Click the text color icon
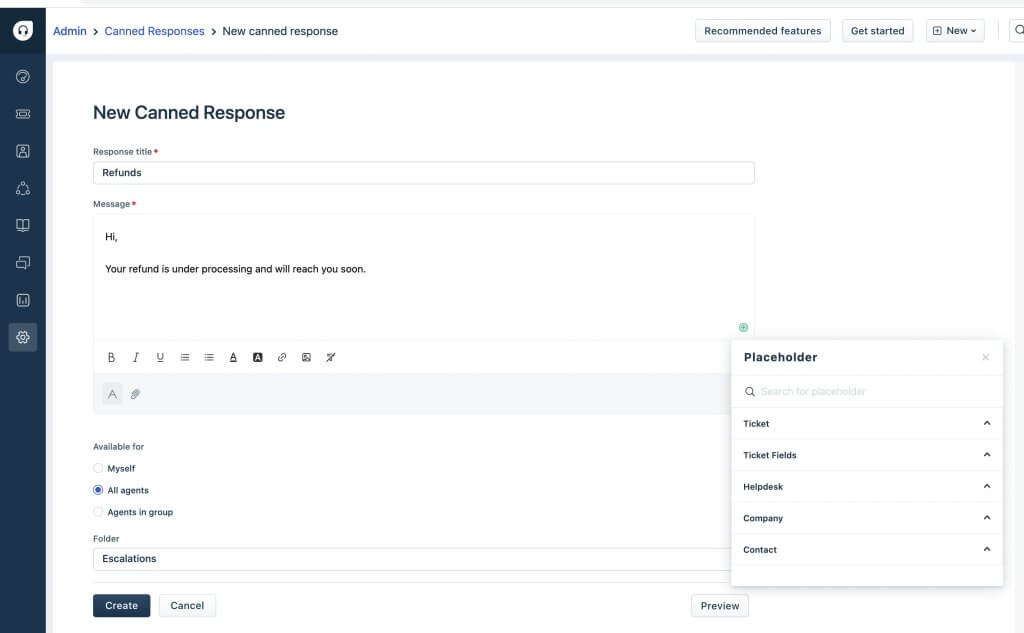The width and height of the screenshot is (1024, 633). tap(233, 357)
